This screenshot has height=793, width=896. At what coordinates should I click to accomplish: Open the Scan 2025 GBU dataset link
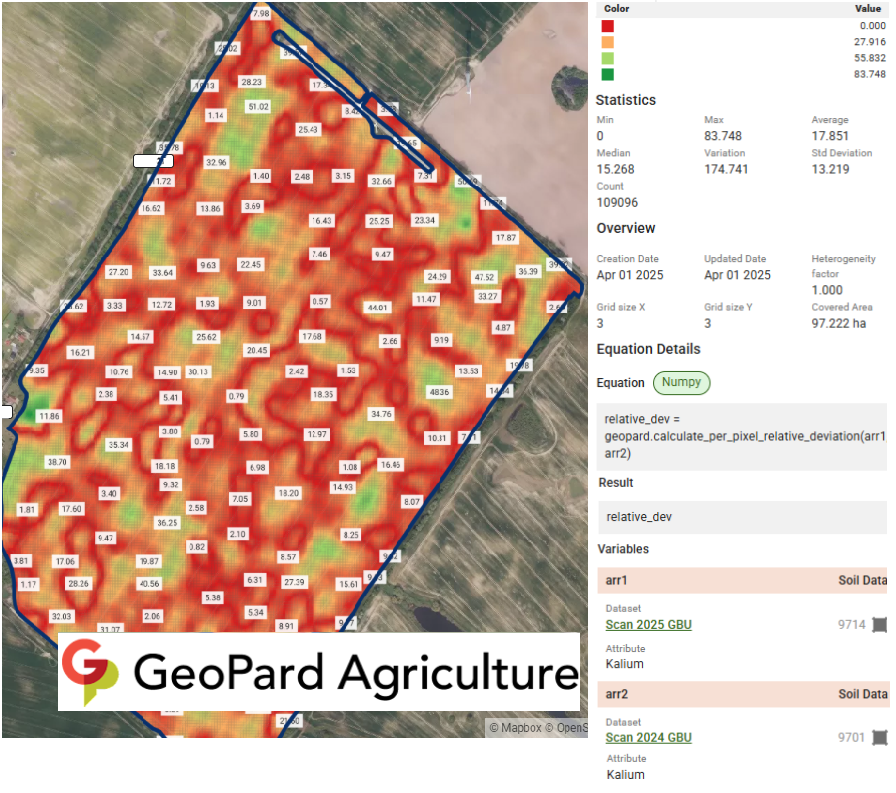point(648,625)
